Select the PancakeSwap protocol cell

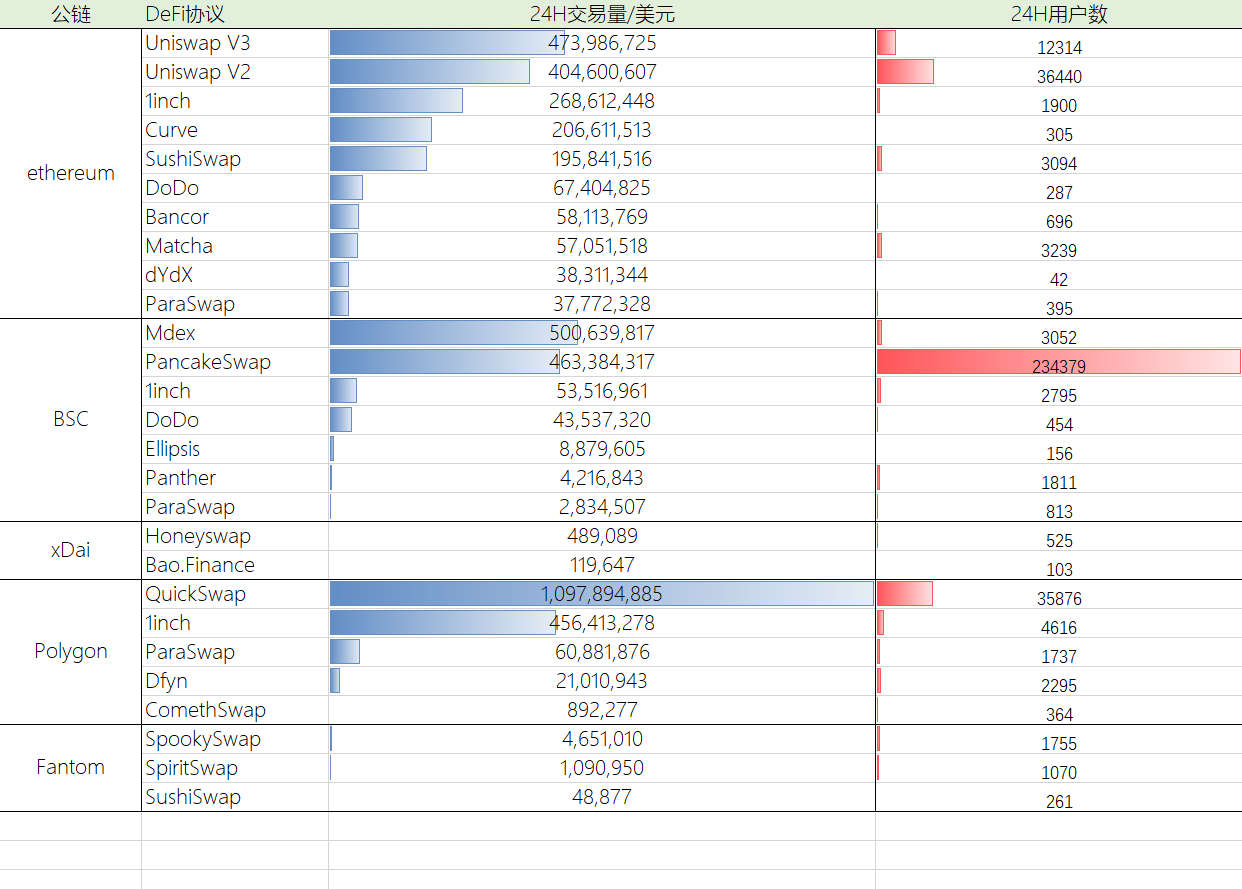coord(235,362)
